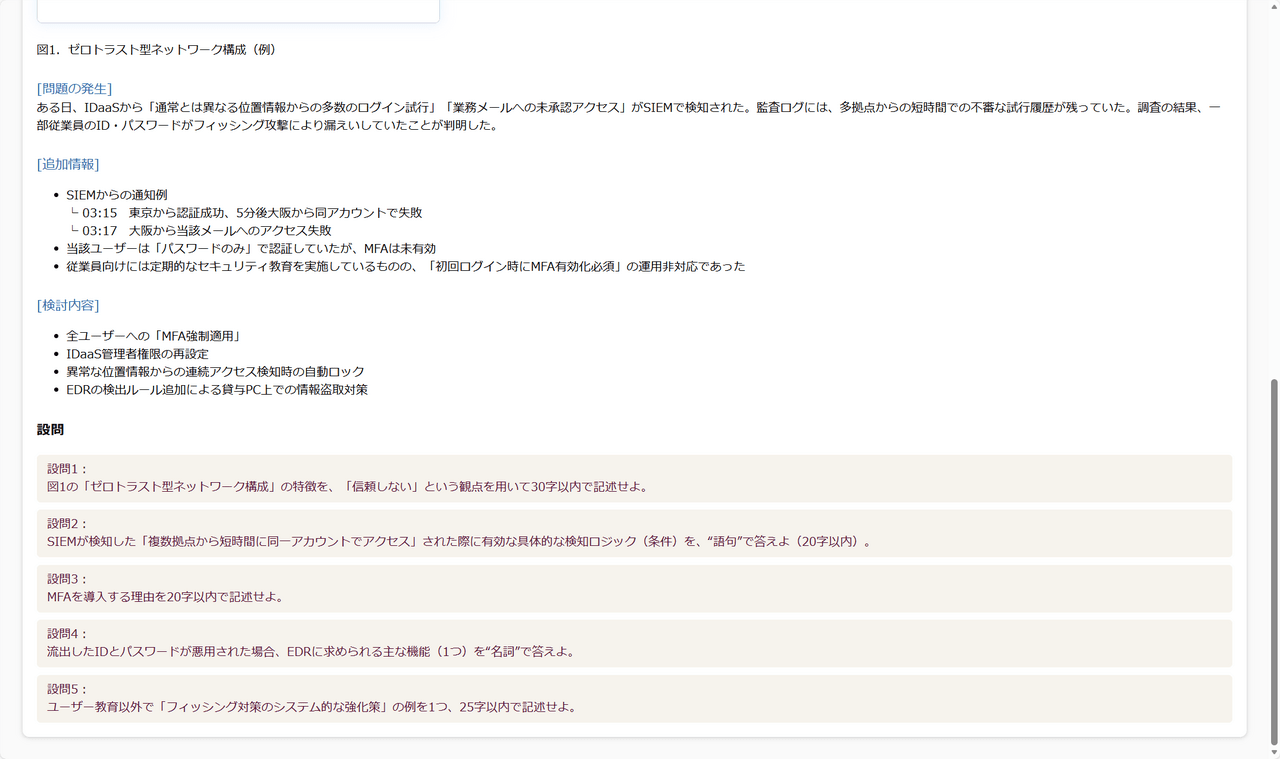Select the 設問1 question box
This screenshot has width=1280, height=759.
[634, 478]
